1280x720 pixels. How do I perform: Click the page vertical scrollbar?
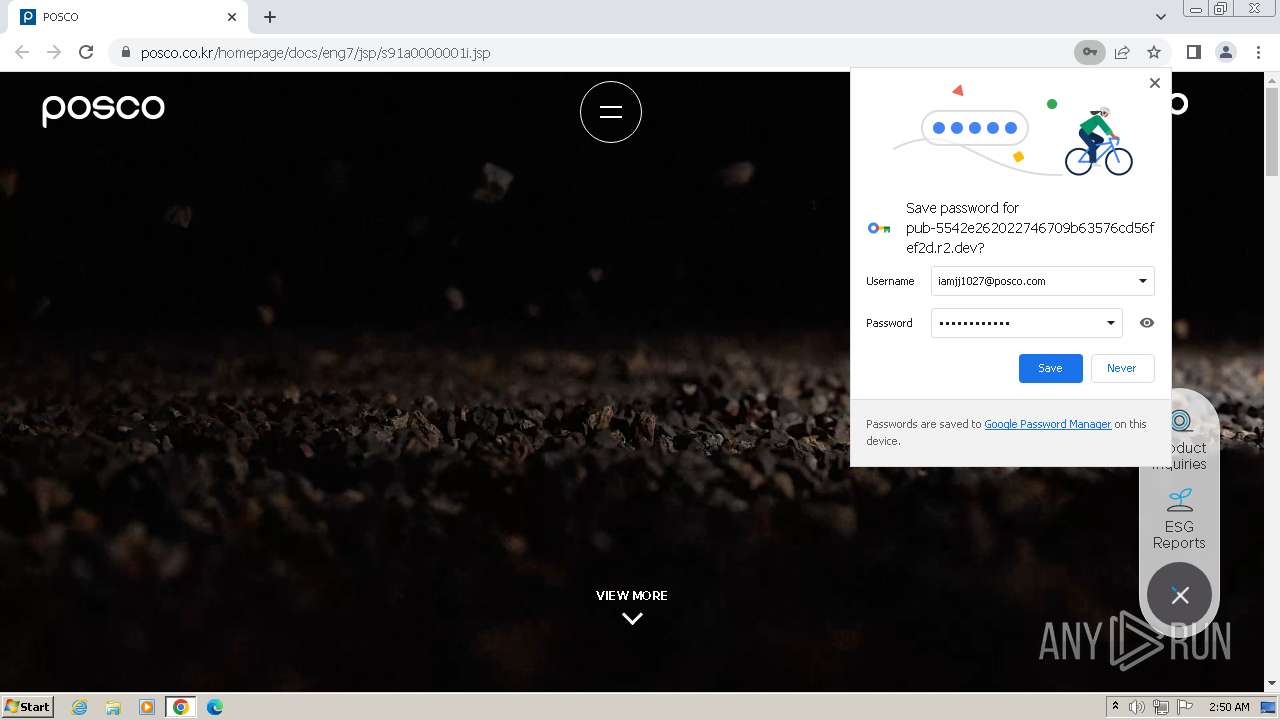pyautogui.click(x=1272, y=130)
